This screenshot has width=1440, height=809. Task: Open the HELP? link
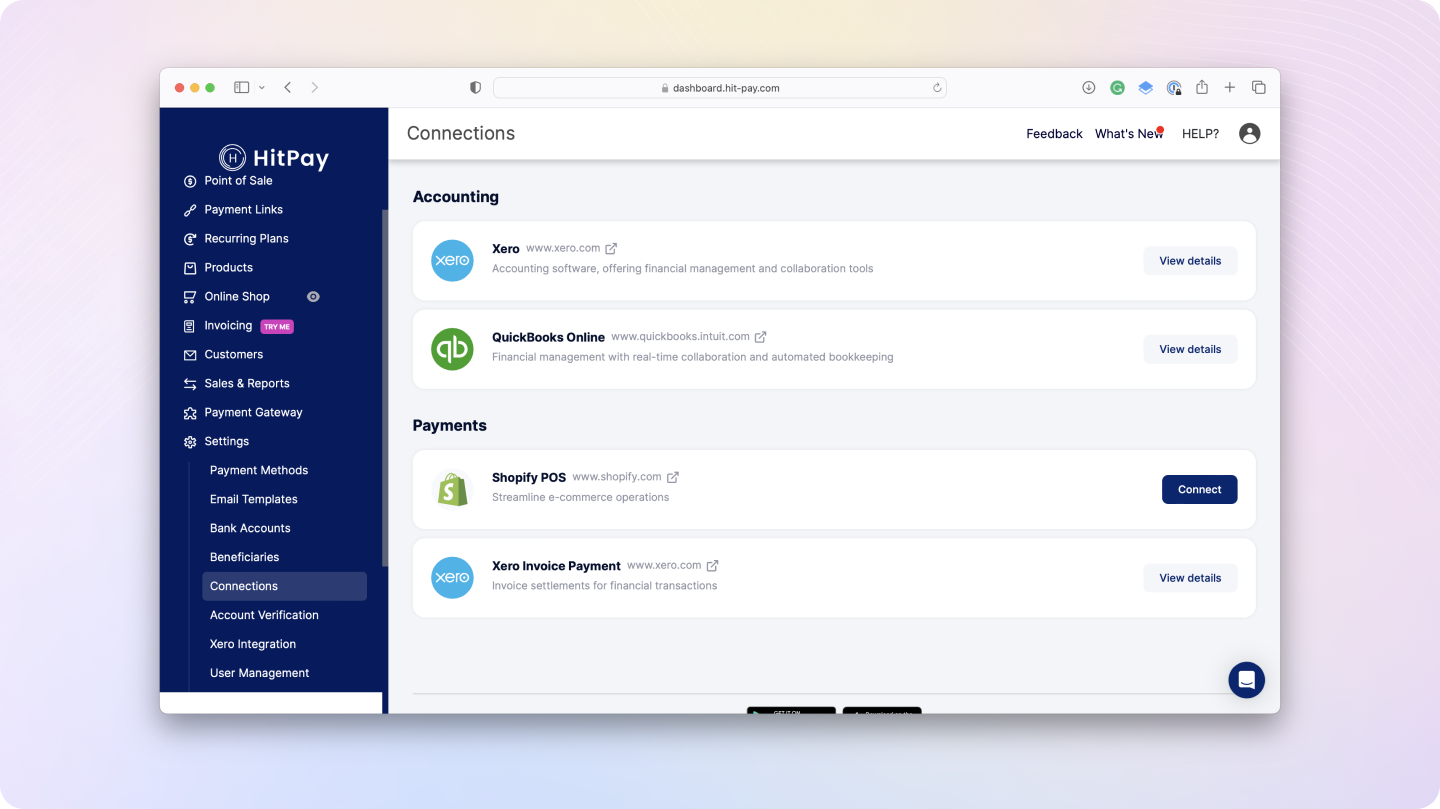1200,134
